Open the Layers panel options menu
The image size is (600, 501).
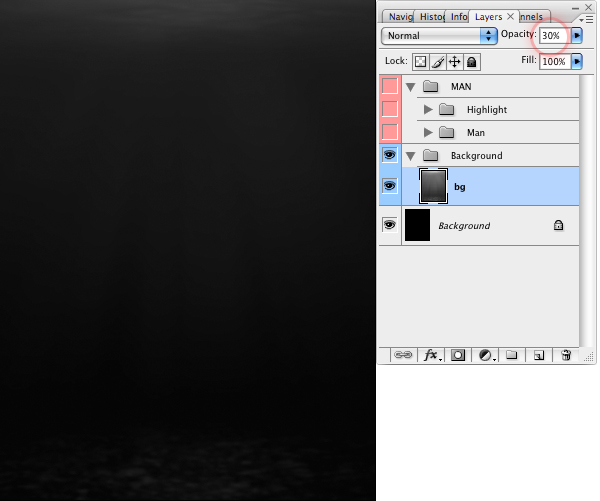coord(586,20)
